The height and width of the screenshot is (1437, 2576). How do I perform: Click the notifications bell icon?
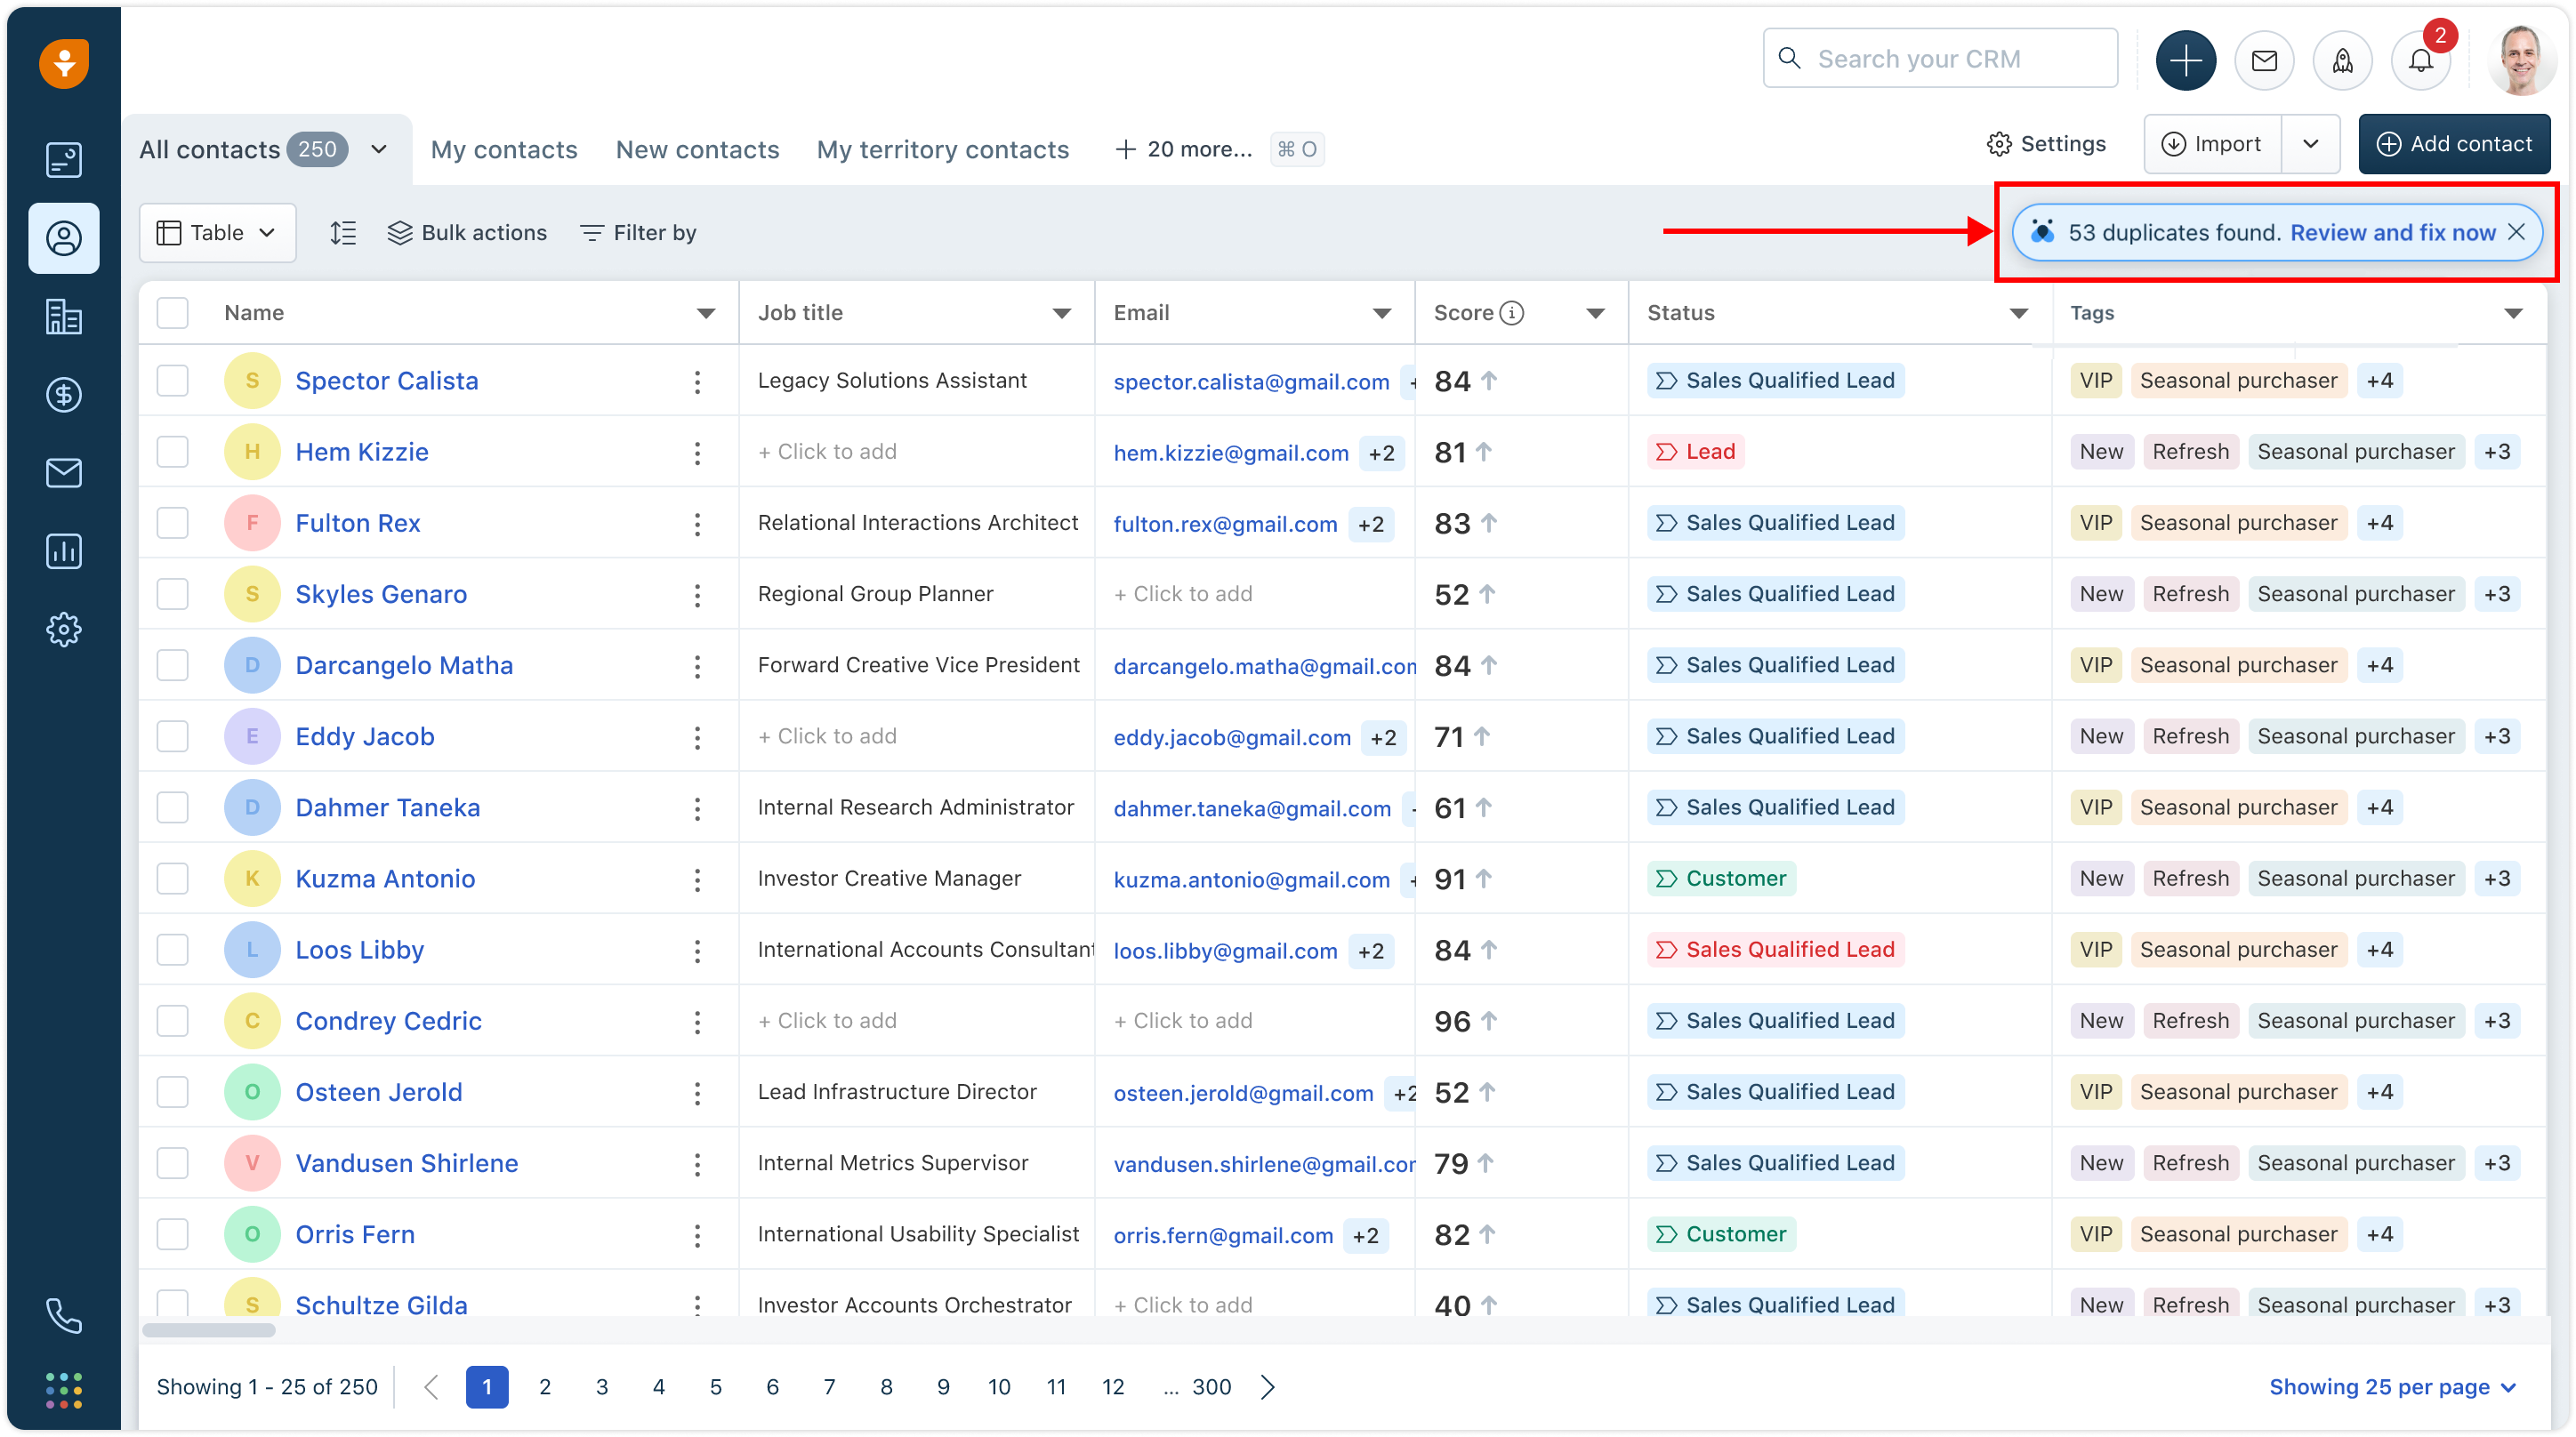pyautogui.click(x=2420, y=61)
